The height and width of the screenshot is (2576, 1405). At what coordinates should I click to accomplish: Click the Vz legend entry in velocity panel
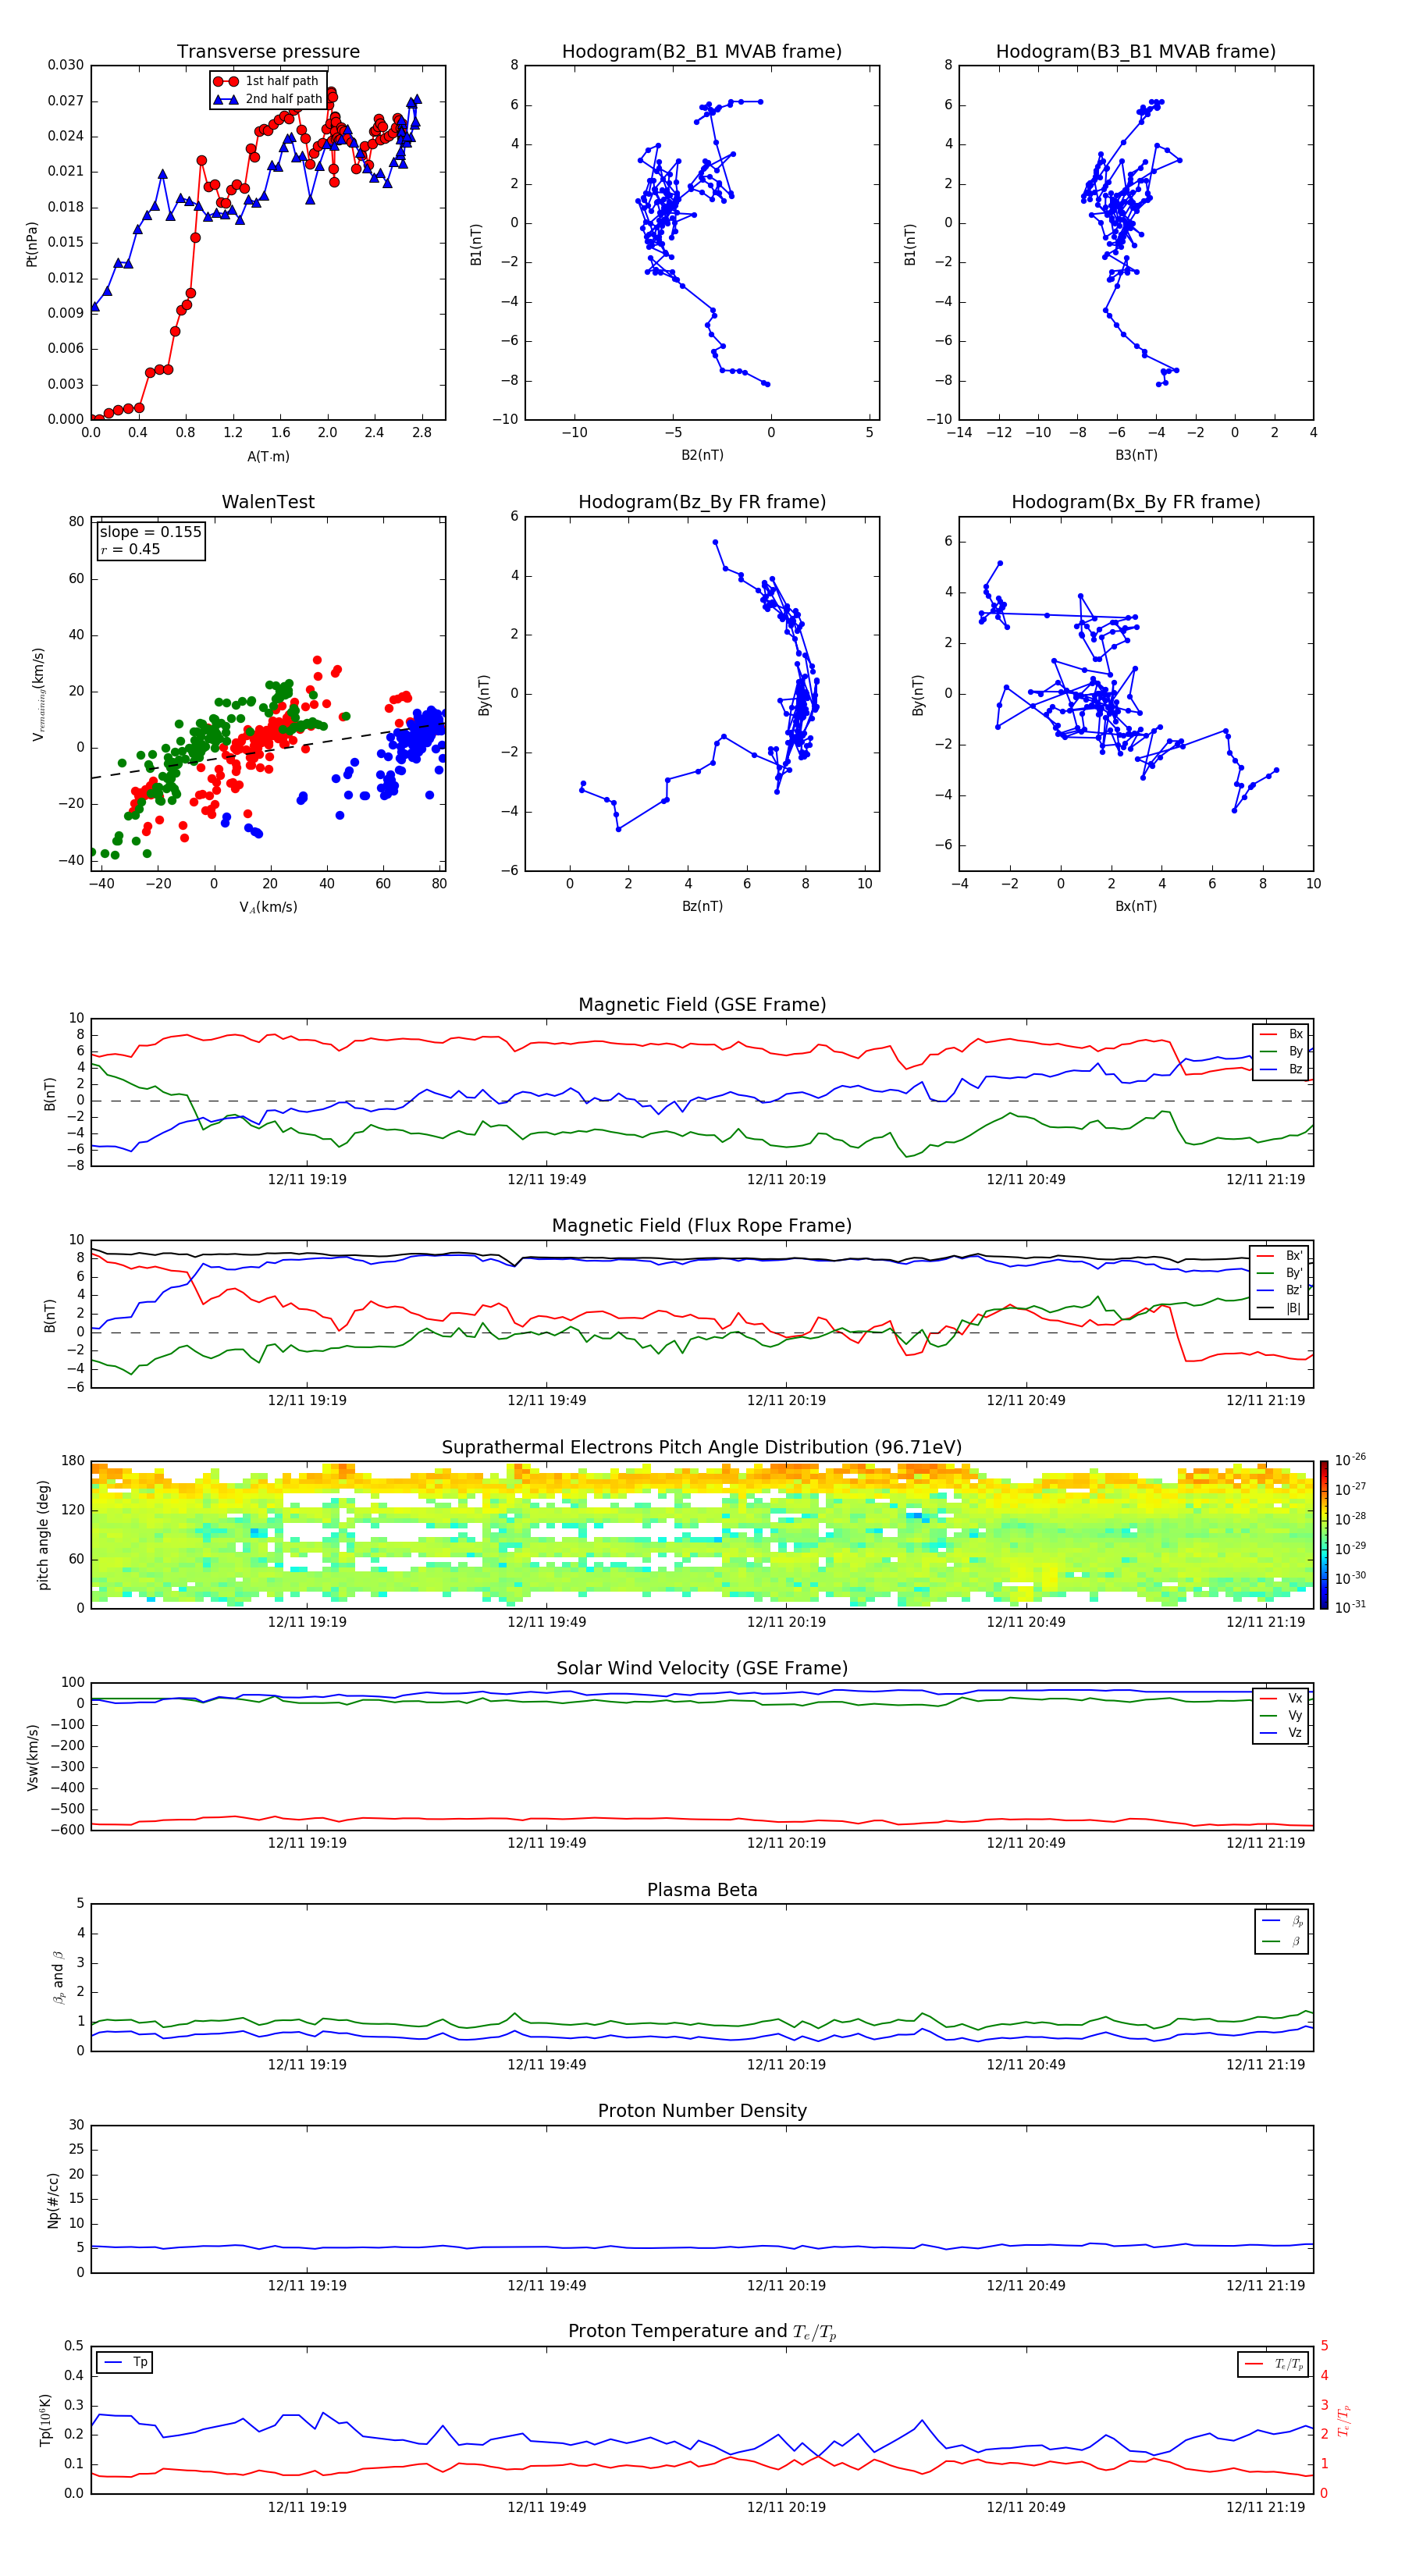point(1281,1732)
